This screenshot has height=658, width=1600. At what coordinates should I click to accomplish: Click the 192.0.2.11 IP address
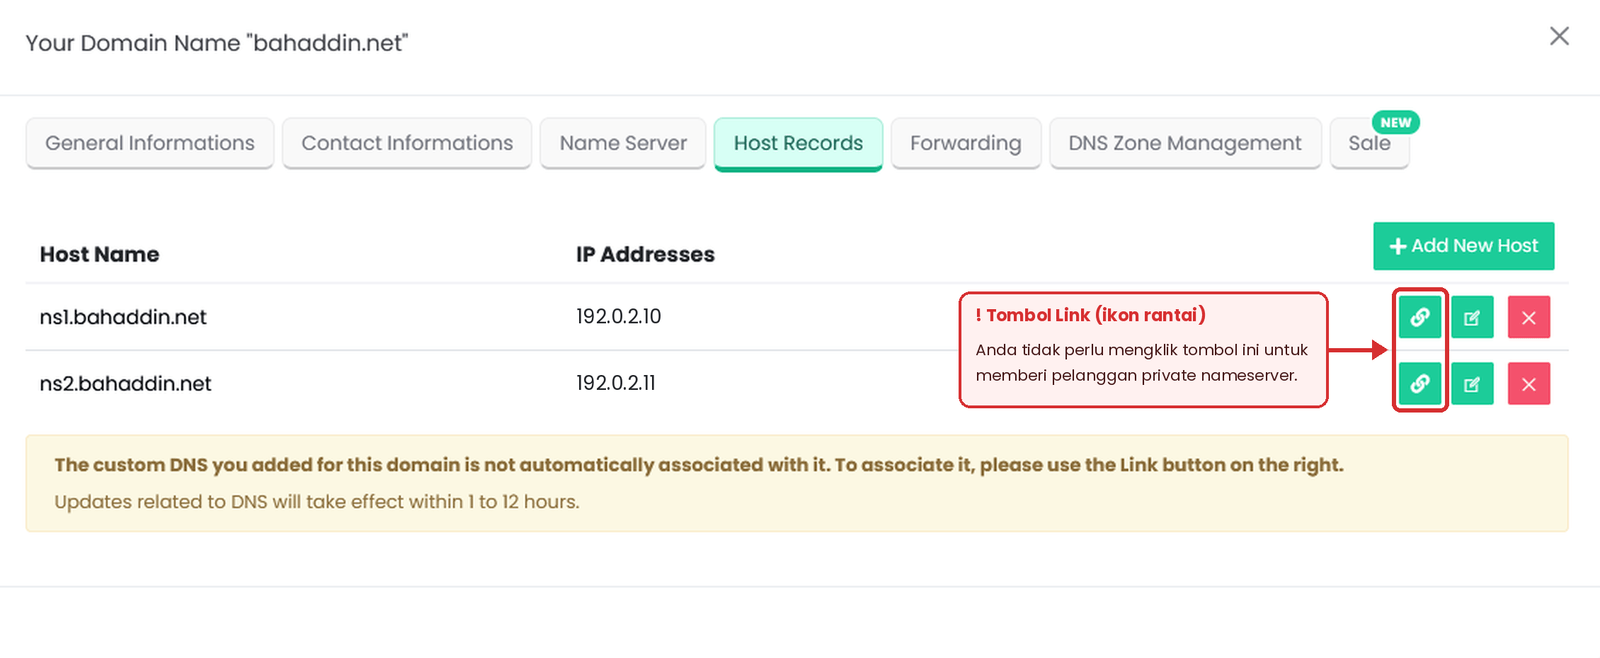(616, 383)
